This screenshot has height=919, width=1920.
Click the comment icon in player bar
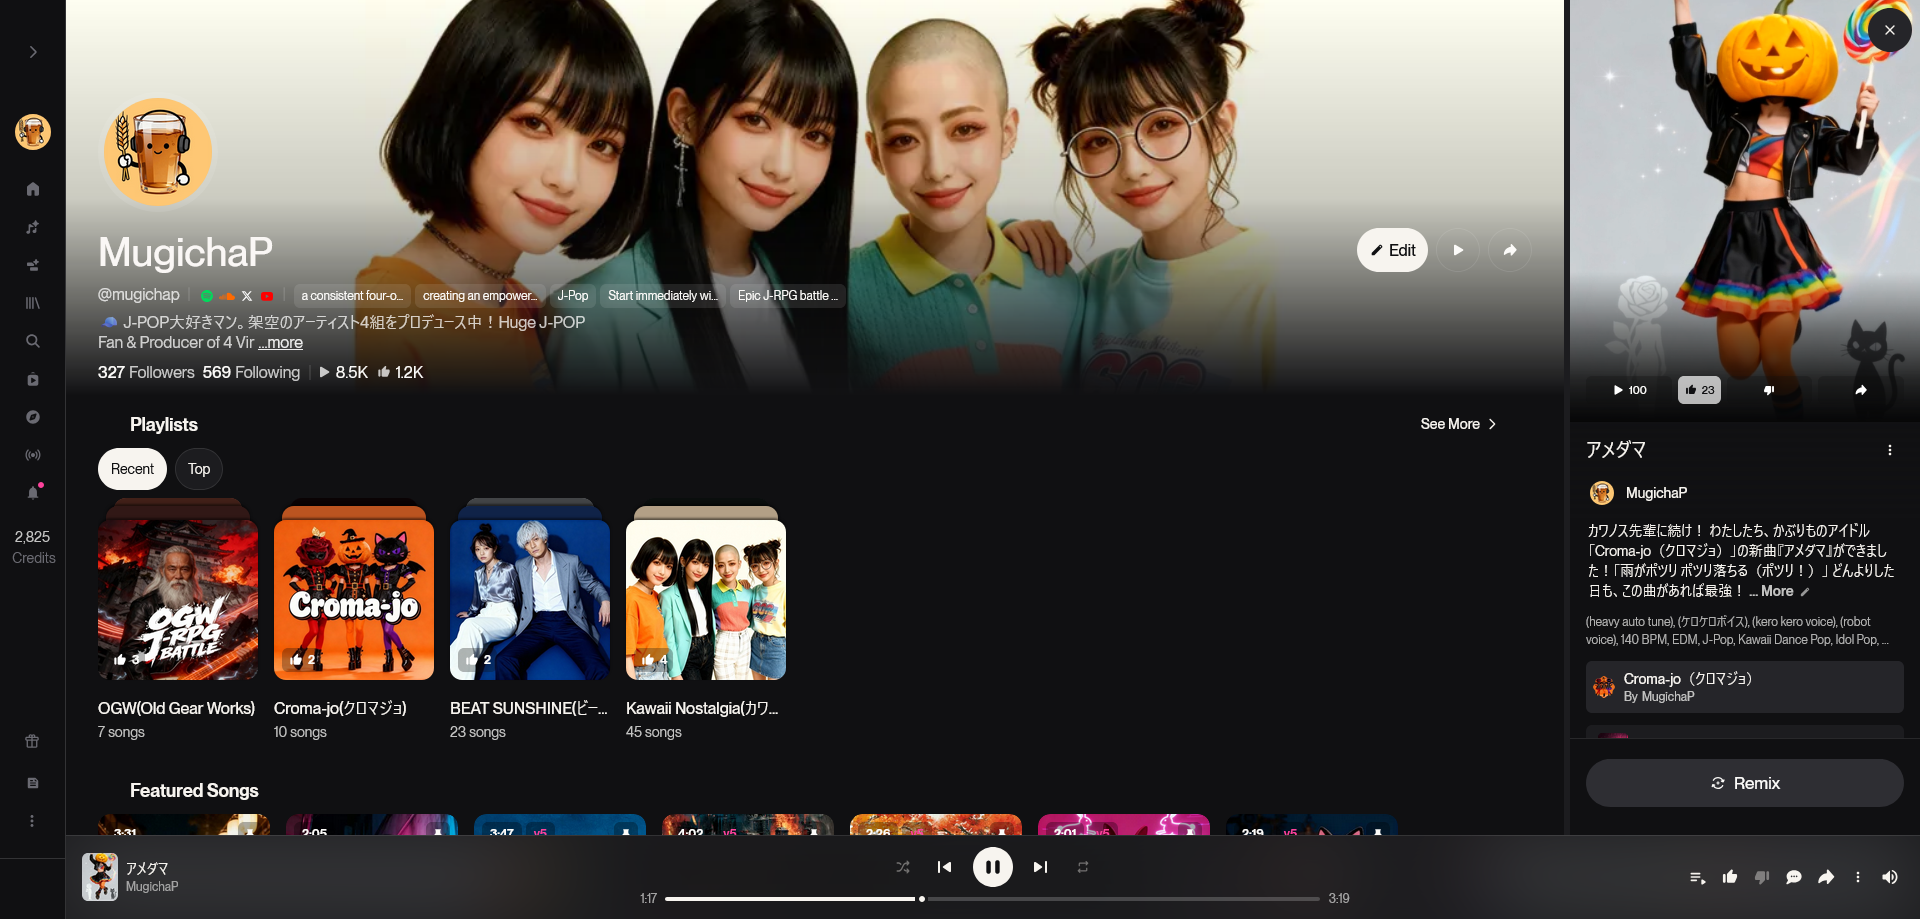(x=1794, y=877)
